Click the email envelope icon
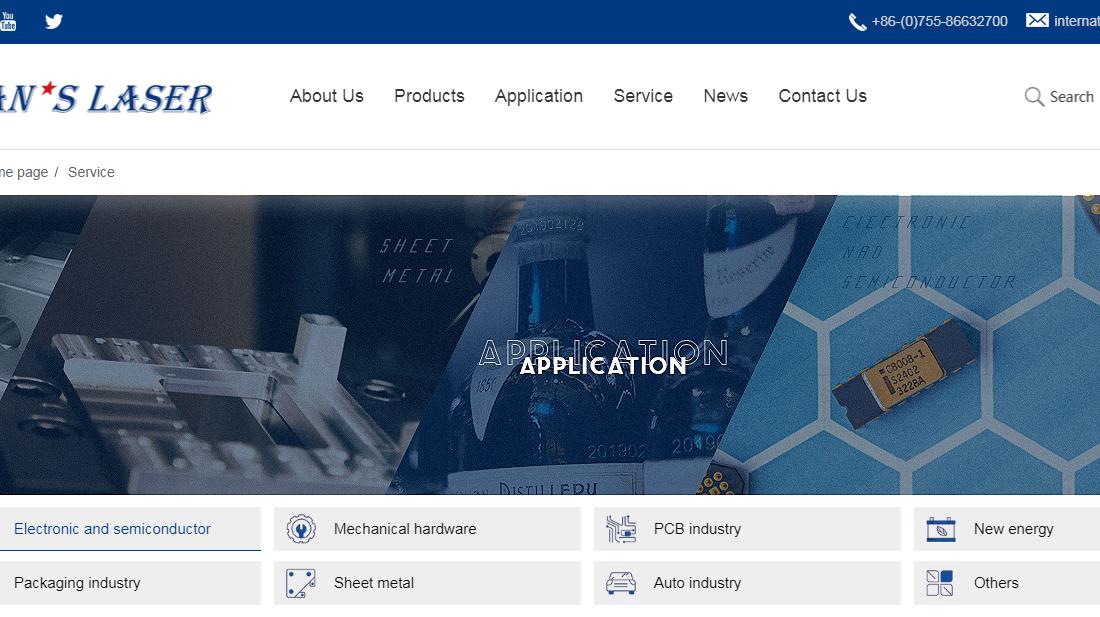The image size is (1100, 617). pyautogui.click(x=1037, y=20)
